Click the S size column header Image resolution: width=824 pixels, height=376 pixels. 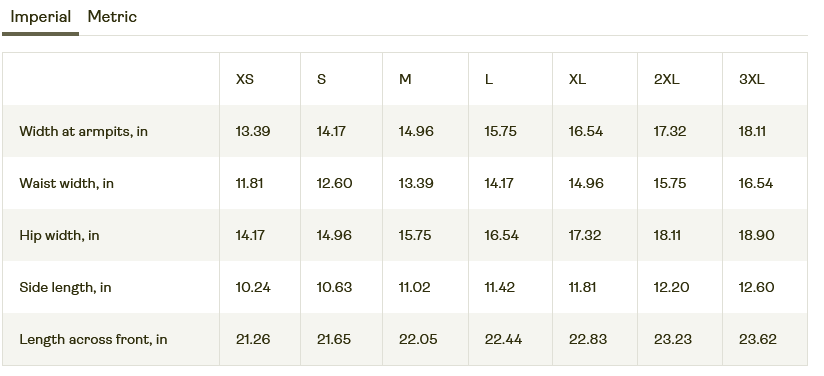[x=321, y=79]
